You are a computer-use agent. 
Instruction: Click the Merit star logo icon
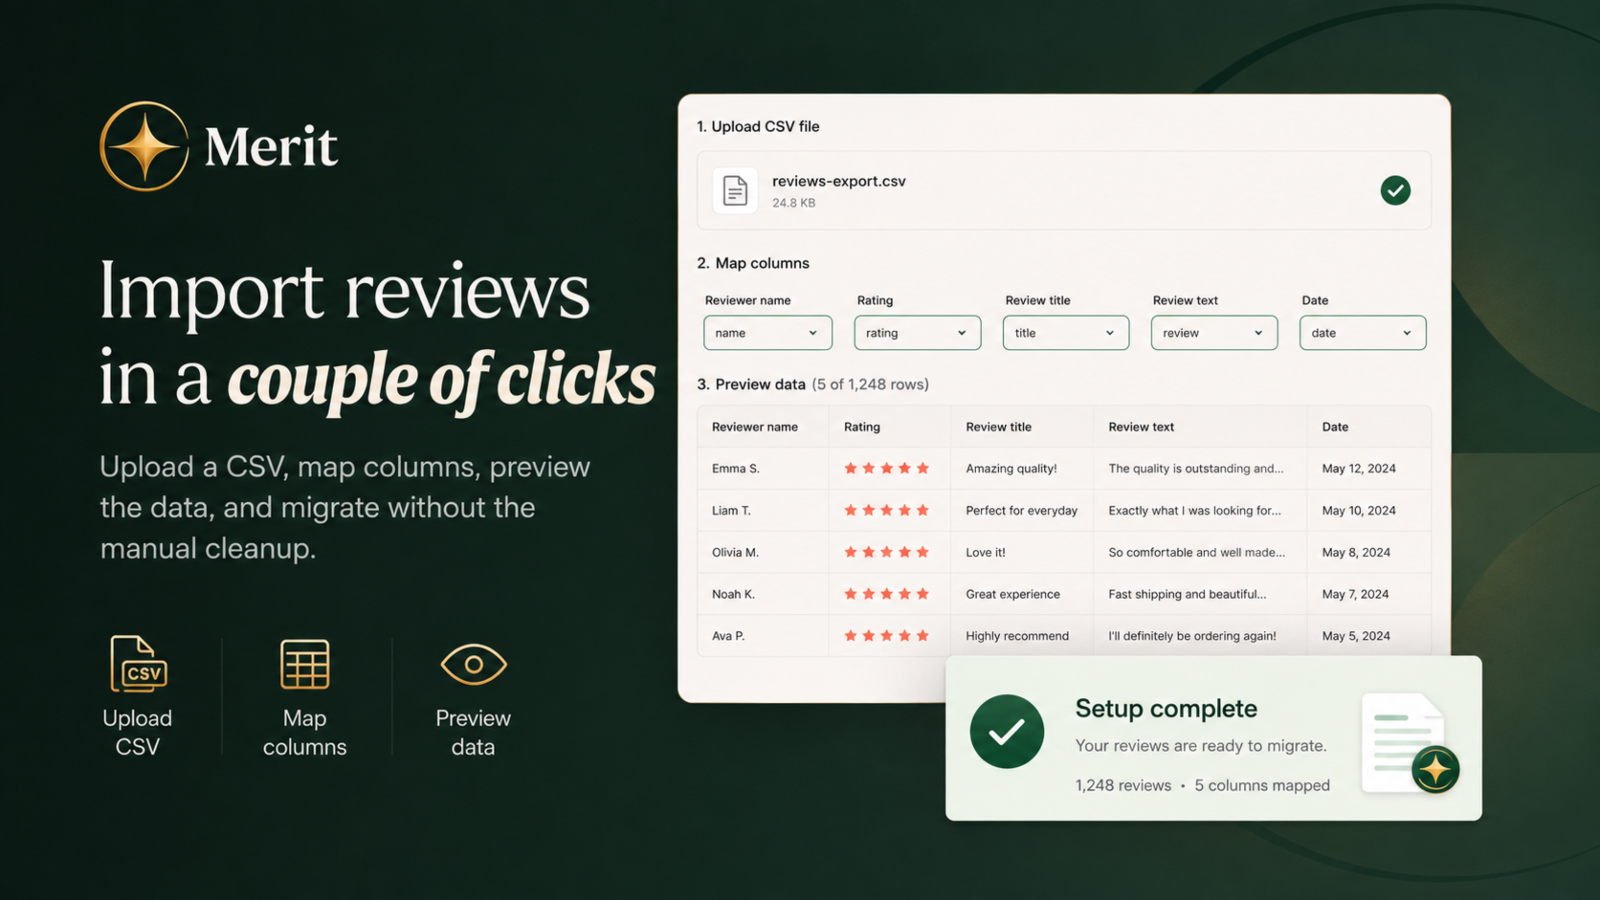[x=145, y=146]
